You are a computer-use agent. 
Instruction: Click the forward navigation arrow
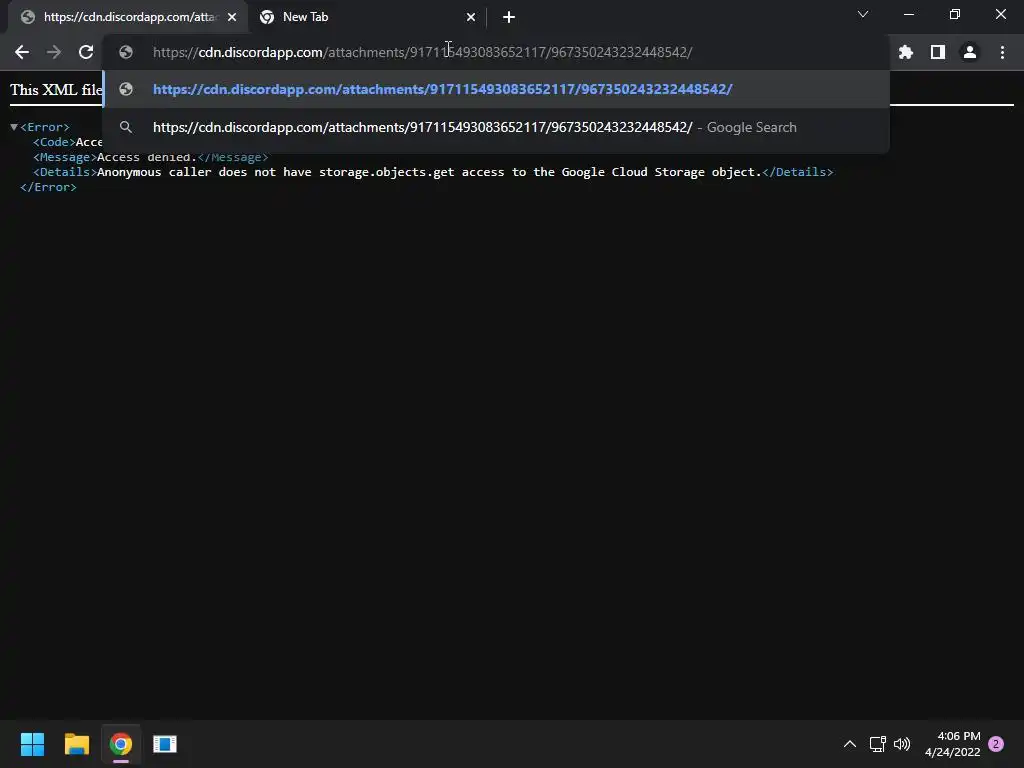point(54,52)
